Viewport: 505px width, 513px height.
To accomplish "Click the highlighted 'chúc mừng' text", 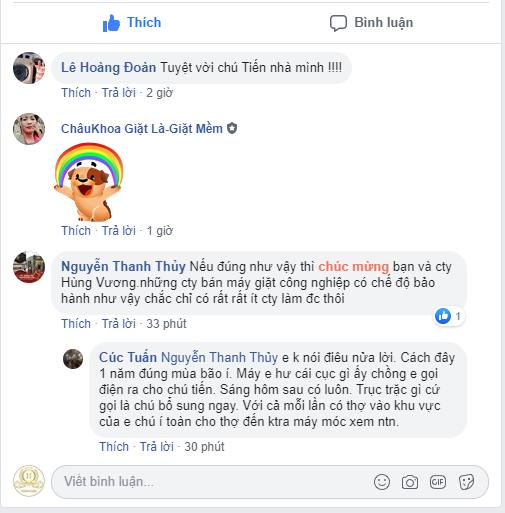I will pos(353,267).
